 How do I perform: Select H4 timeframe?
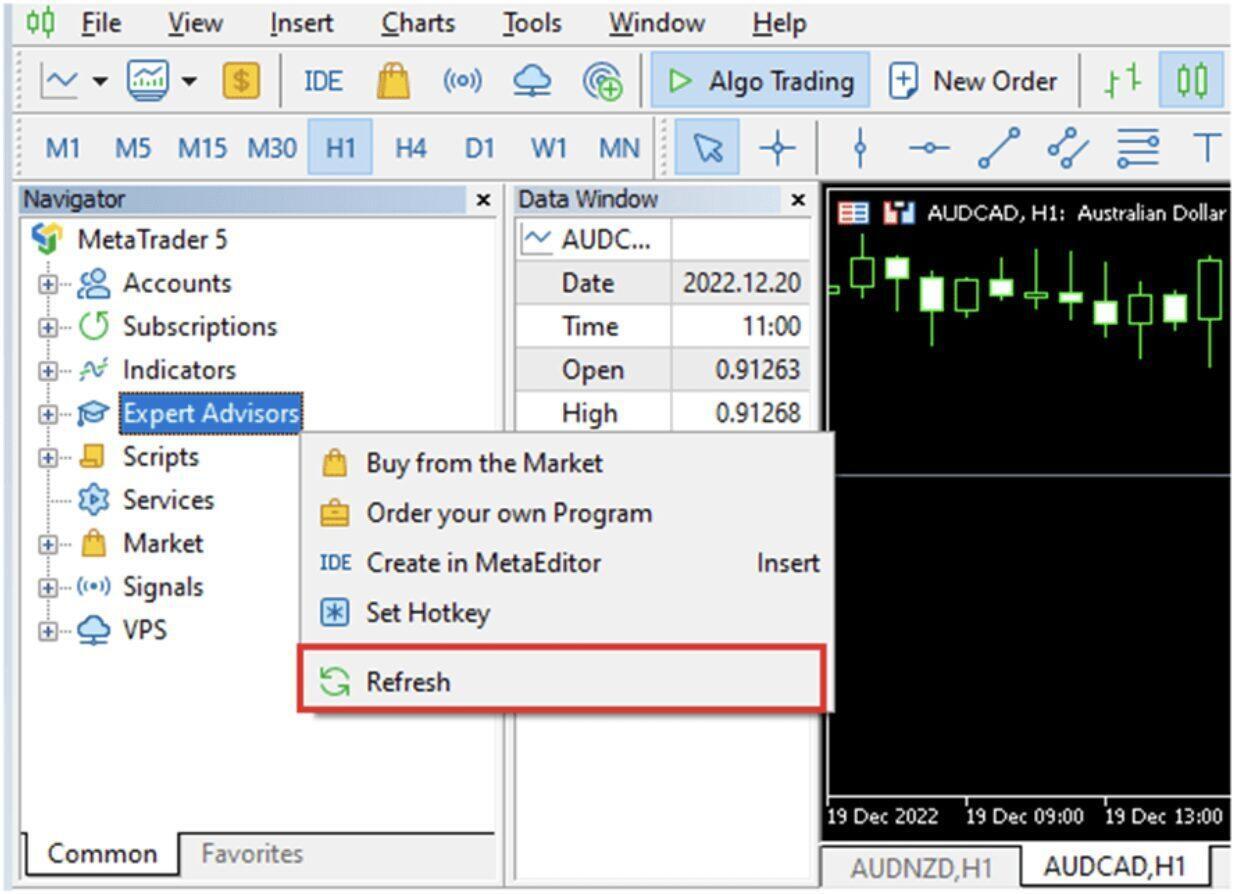410,149
